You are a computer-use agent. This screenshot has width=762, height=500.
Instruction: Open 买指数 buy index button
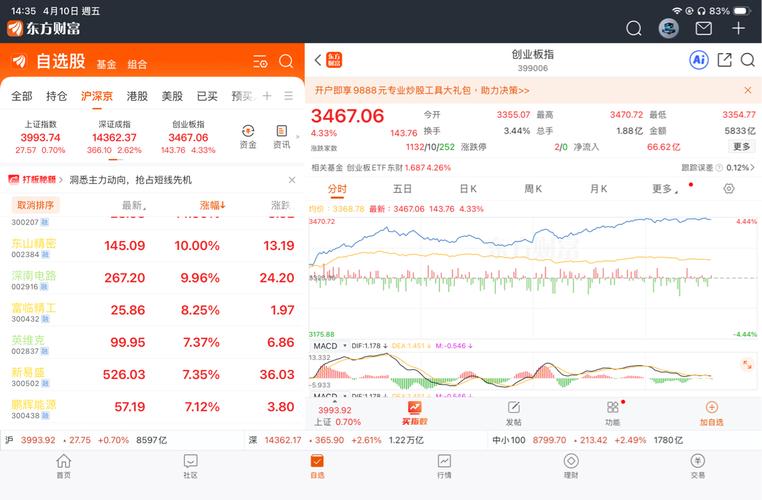(415, 414)
